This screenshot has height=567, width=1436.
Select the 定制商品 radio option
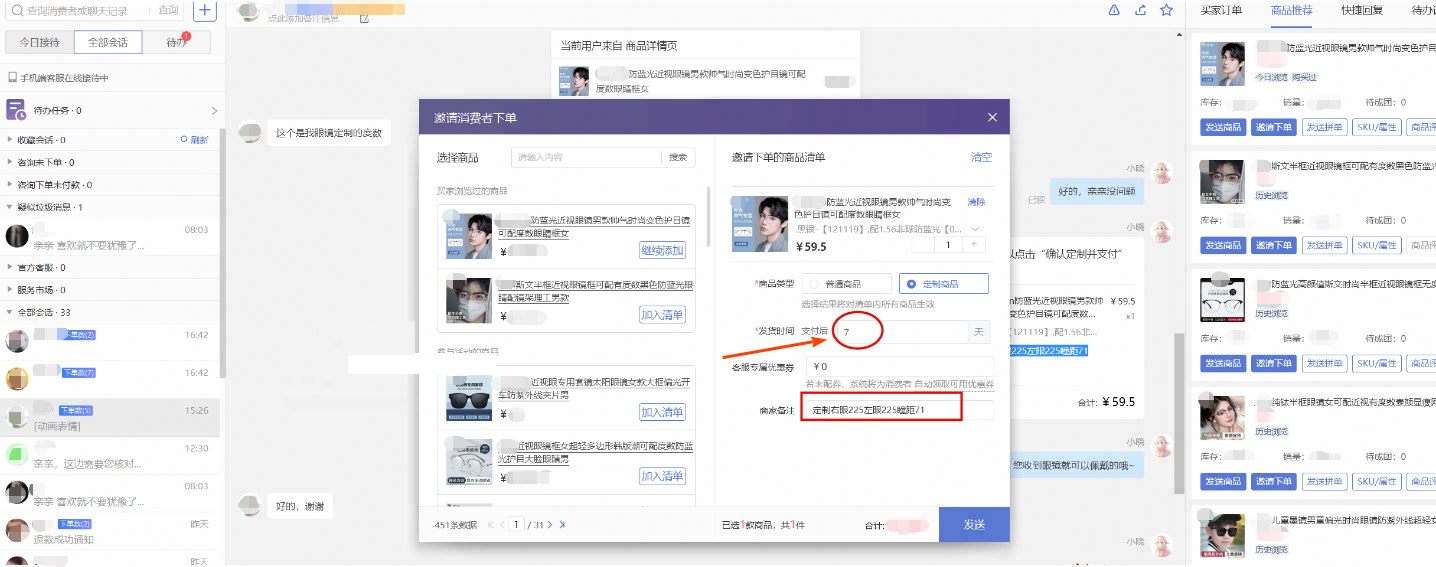click(x=911, y=284)
